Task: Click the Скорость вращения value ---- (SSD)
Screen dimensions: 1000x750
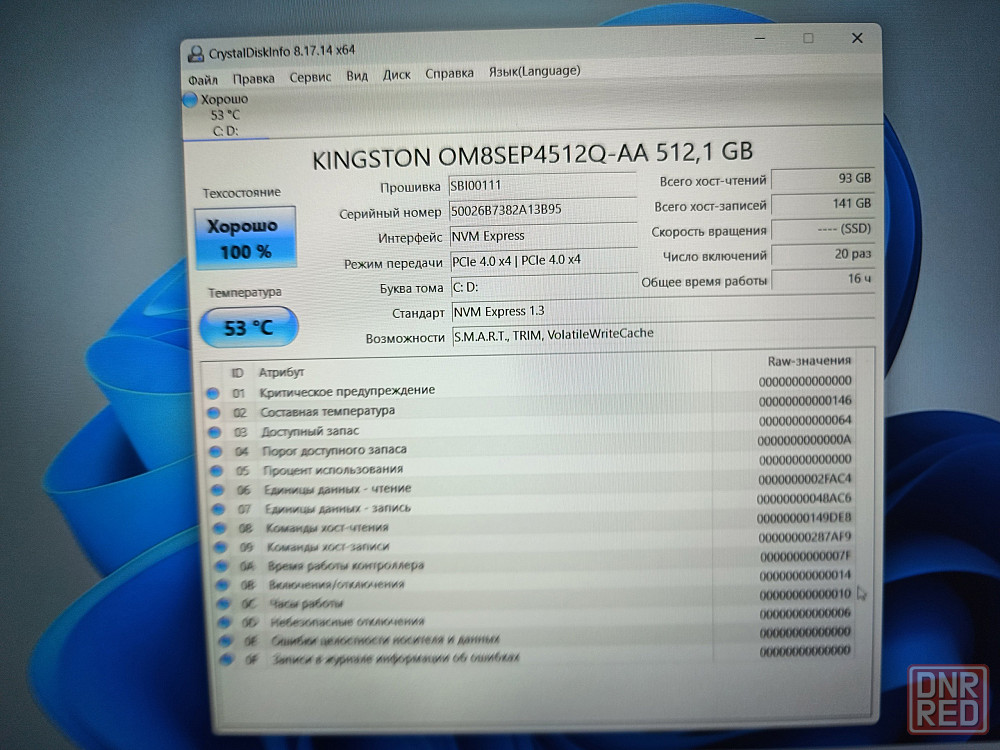Action: point(823,229)
